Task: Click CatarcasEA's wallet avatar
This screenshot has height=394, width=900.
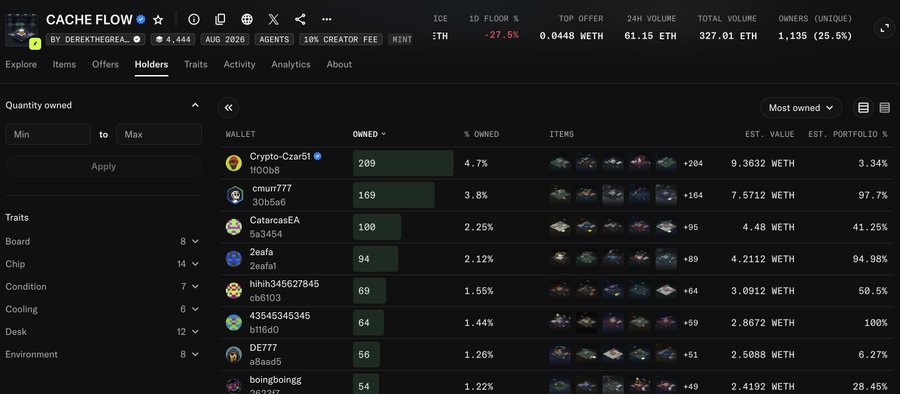Action: point(234,227)
